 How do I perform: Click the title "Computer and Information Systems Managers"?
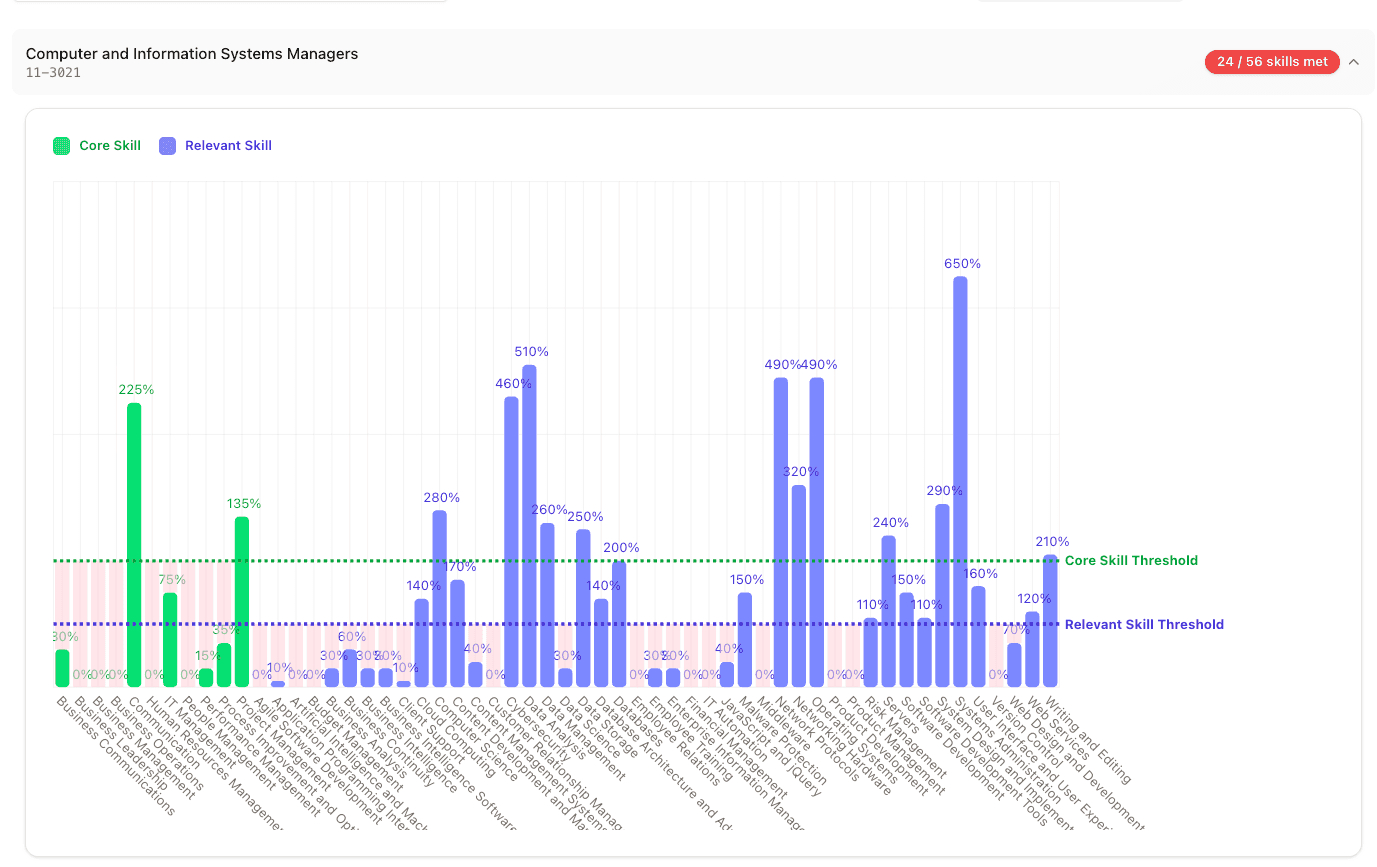193,53
